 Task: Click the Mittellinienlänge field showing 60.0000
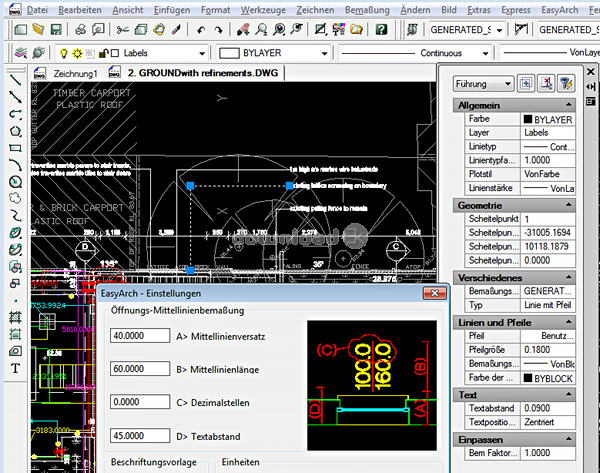140,369
